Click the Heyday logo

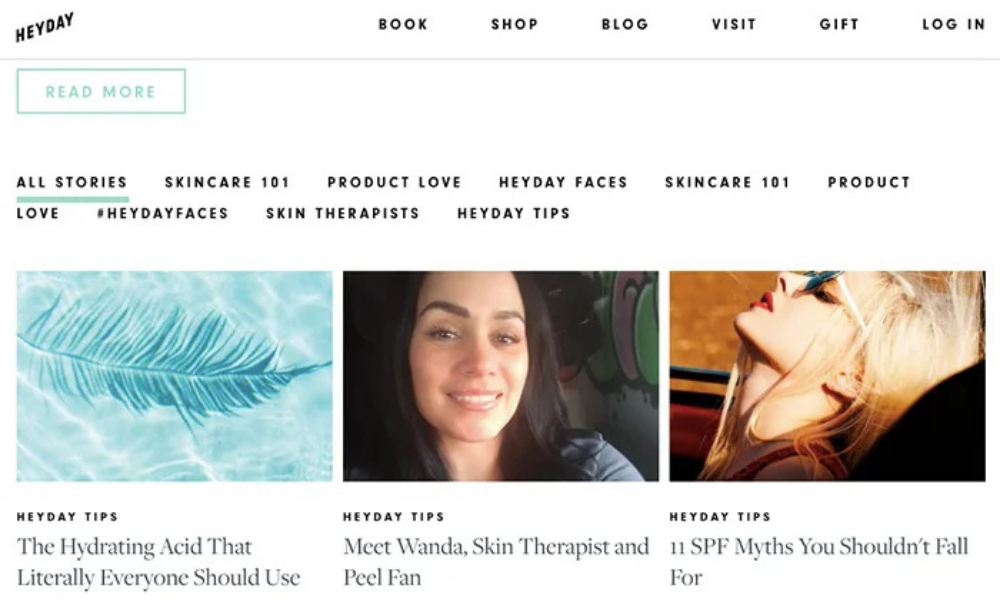[45, 27]
